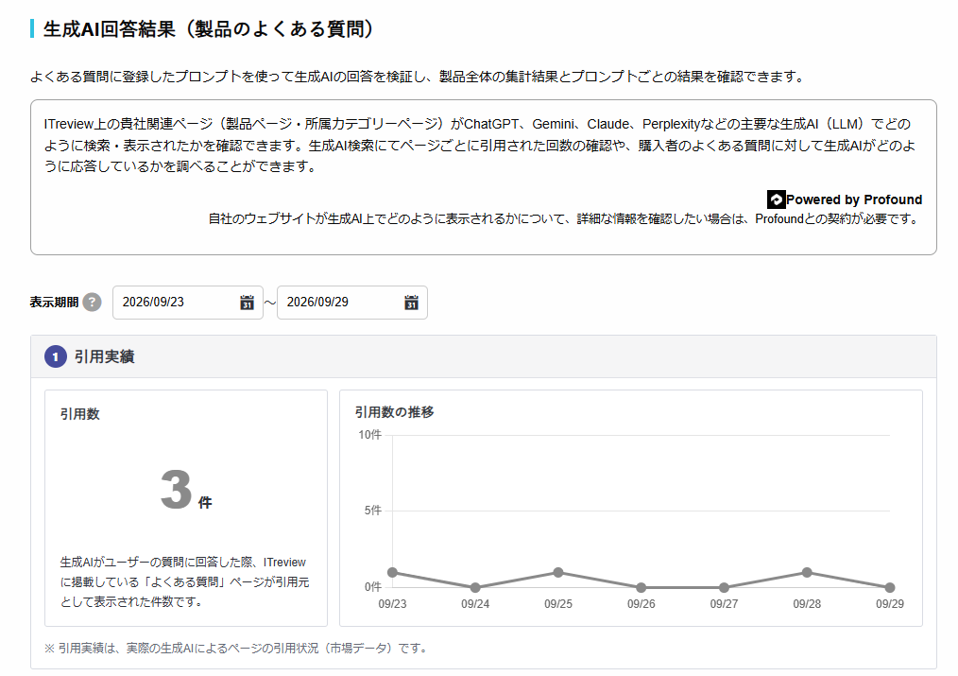Click the 生成AI回答結果 page heading
Viewport: 958px width, 676px height.
point(208,29)
